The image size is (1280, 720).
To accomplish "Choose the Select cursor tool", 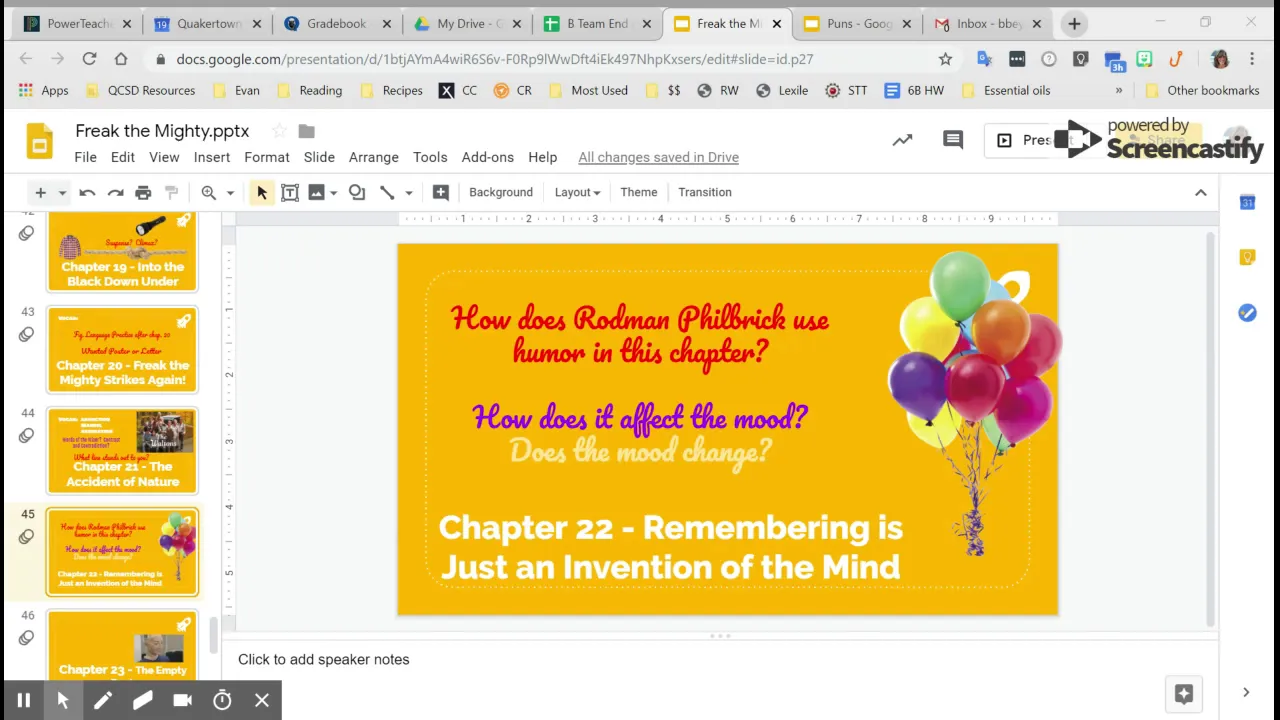I will pyautogui.click(x=261, y=192).
